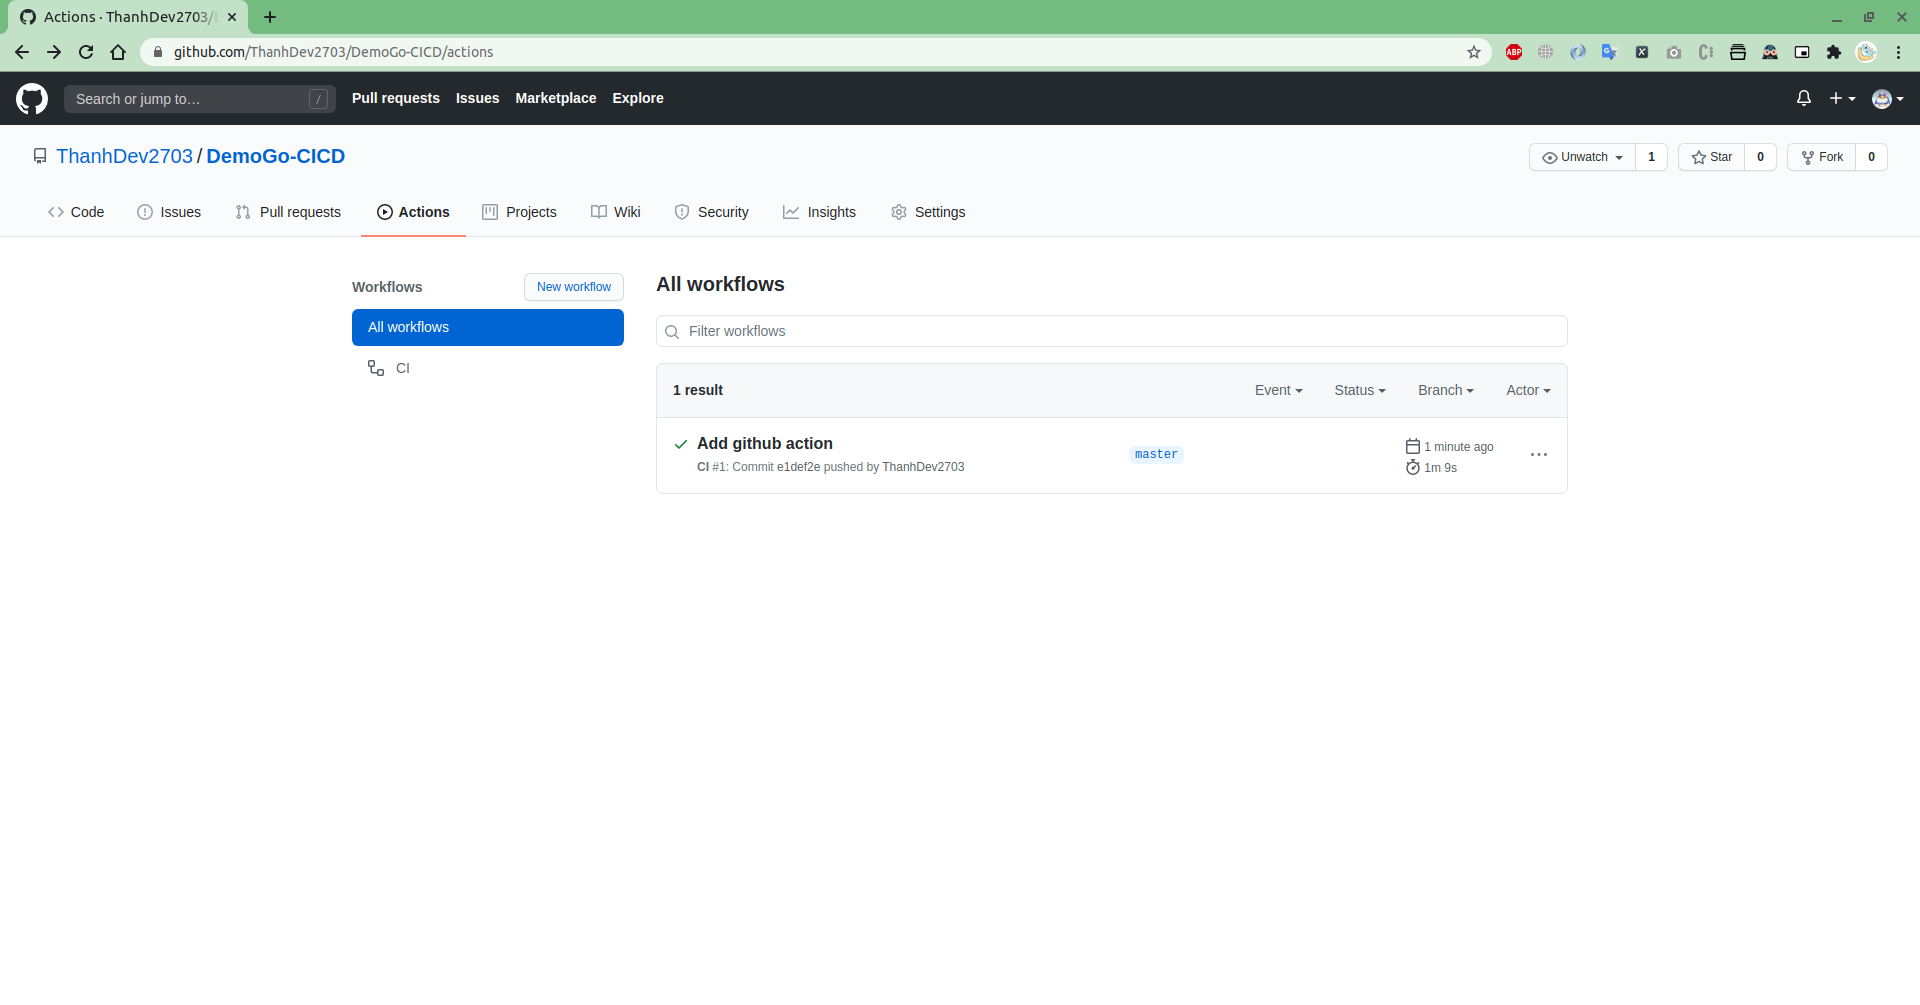This screenshot has height=1005, width=1920.
Task: Open the Insights tab
Action: pos(820,212)
